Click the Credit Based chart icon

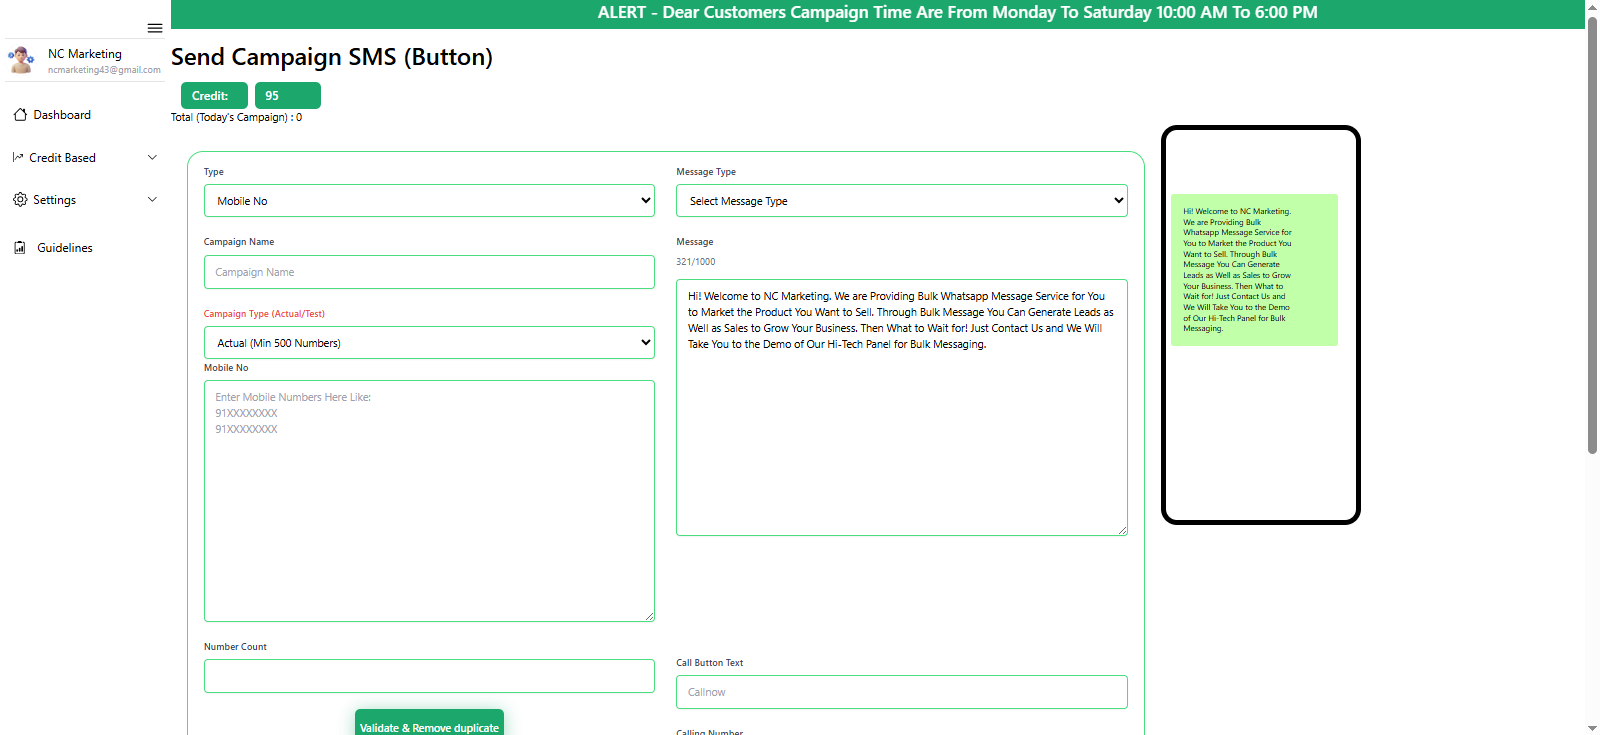tap(18, 158)
